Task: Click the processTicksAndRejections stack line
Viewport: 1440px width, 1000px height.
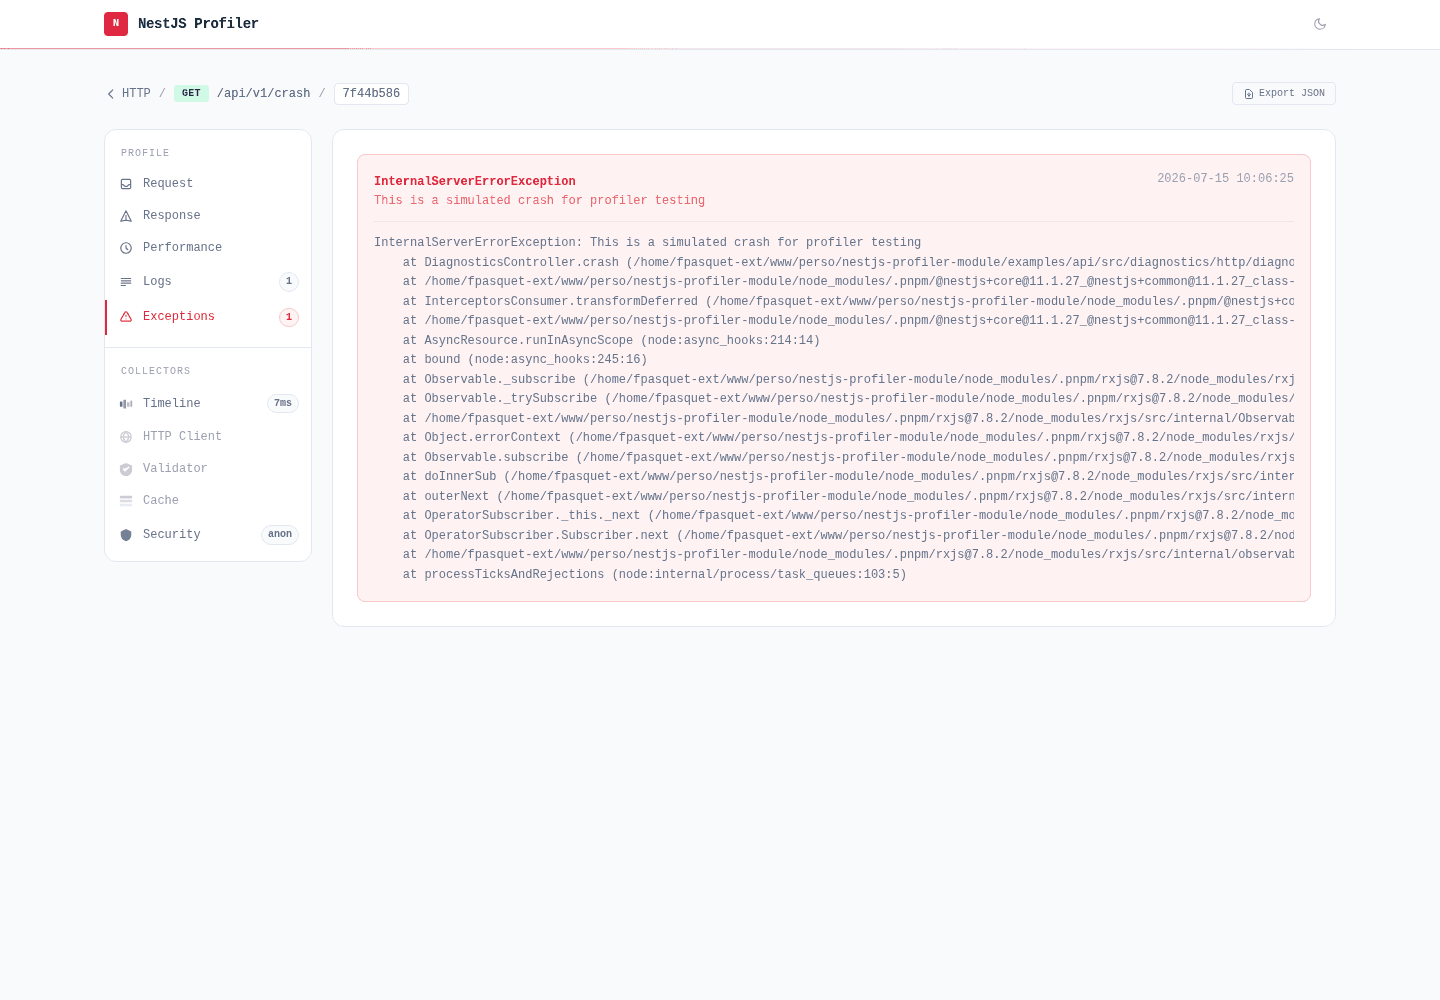Action: click(655, 575)
